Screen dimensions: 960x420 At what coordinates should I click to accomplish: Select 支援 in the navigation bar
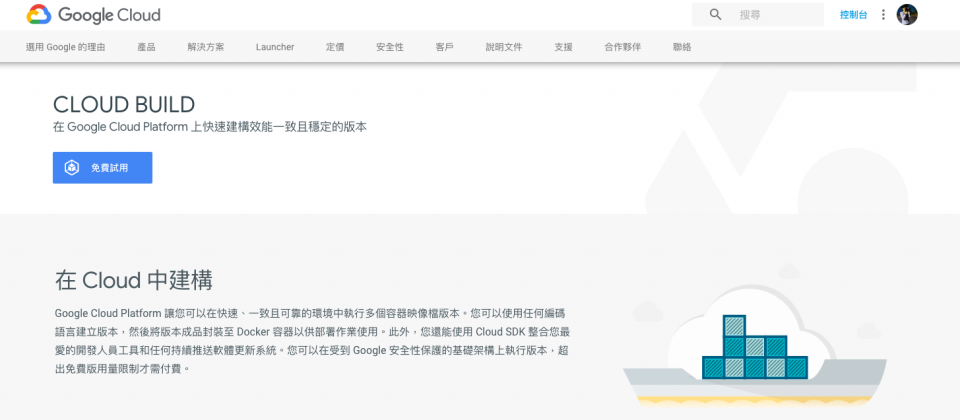click(563, 47)
